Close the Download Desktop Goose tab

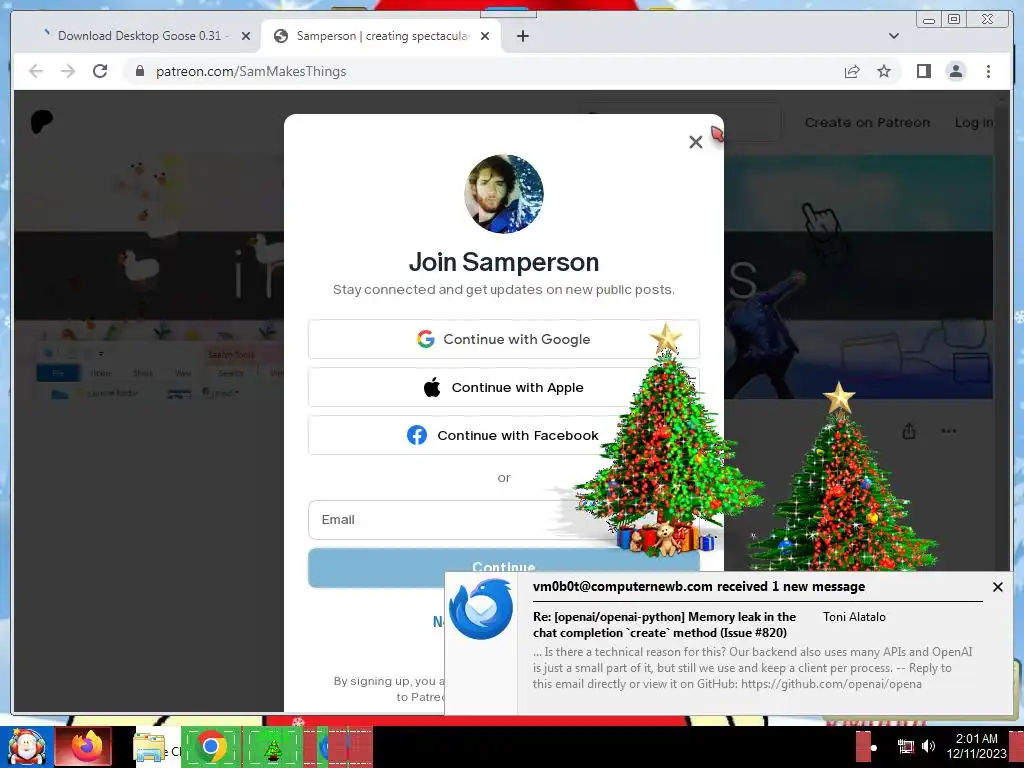click(x=246, y=36)
